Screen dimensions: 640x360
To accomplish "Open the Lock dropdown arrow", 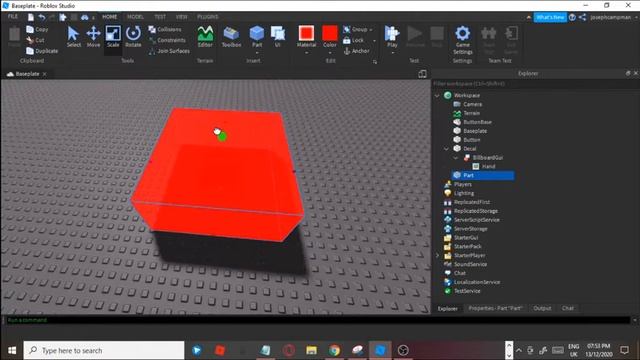I will (374, 40).
